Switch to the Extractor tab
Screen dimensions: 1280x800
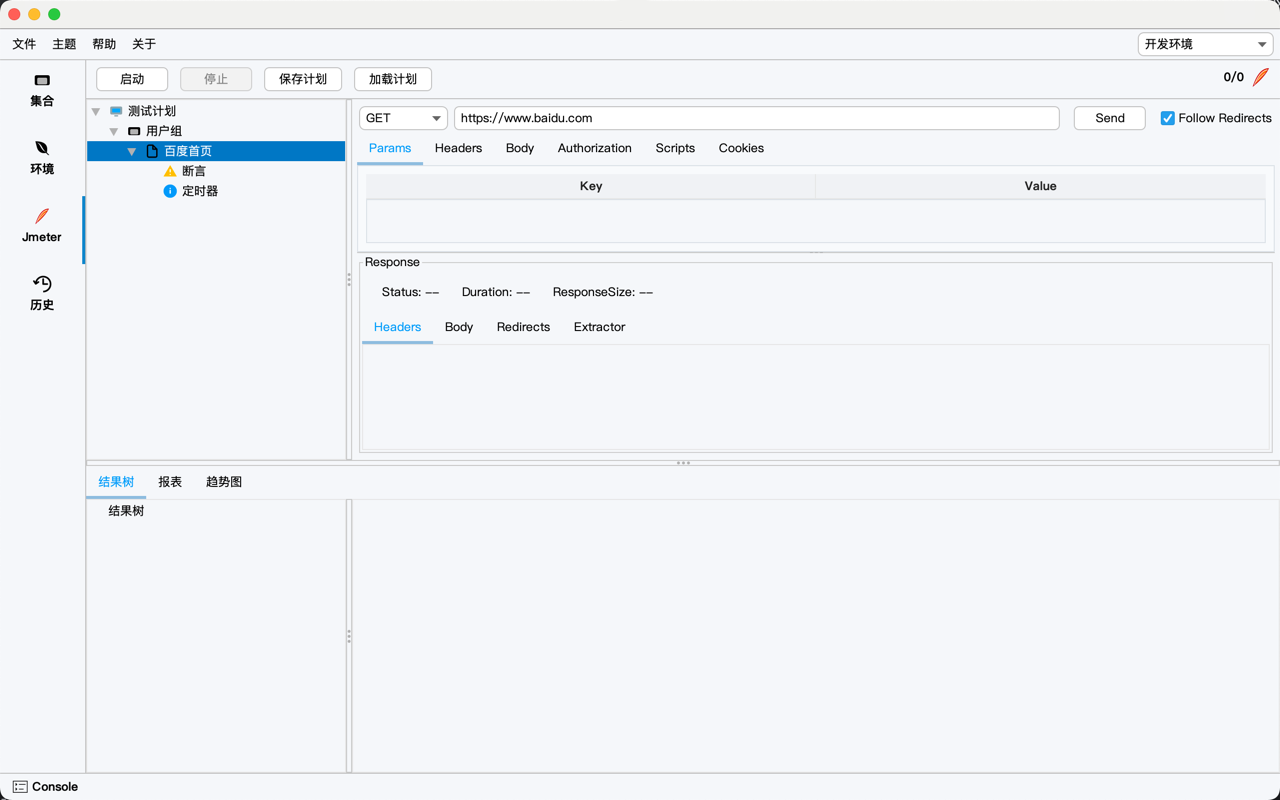point(600,327)
